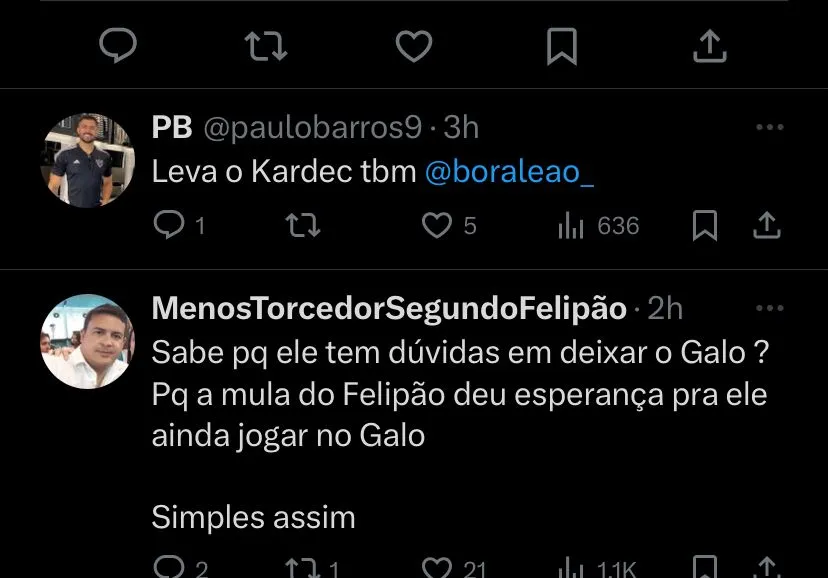This screenshot has width=828, height=578.
Task: Reply to PB's Kardec tweet
Action: pos(166,226)
